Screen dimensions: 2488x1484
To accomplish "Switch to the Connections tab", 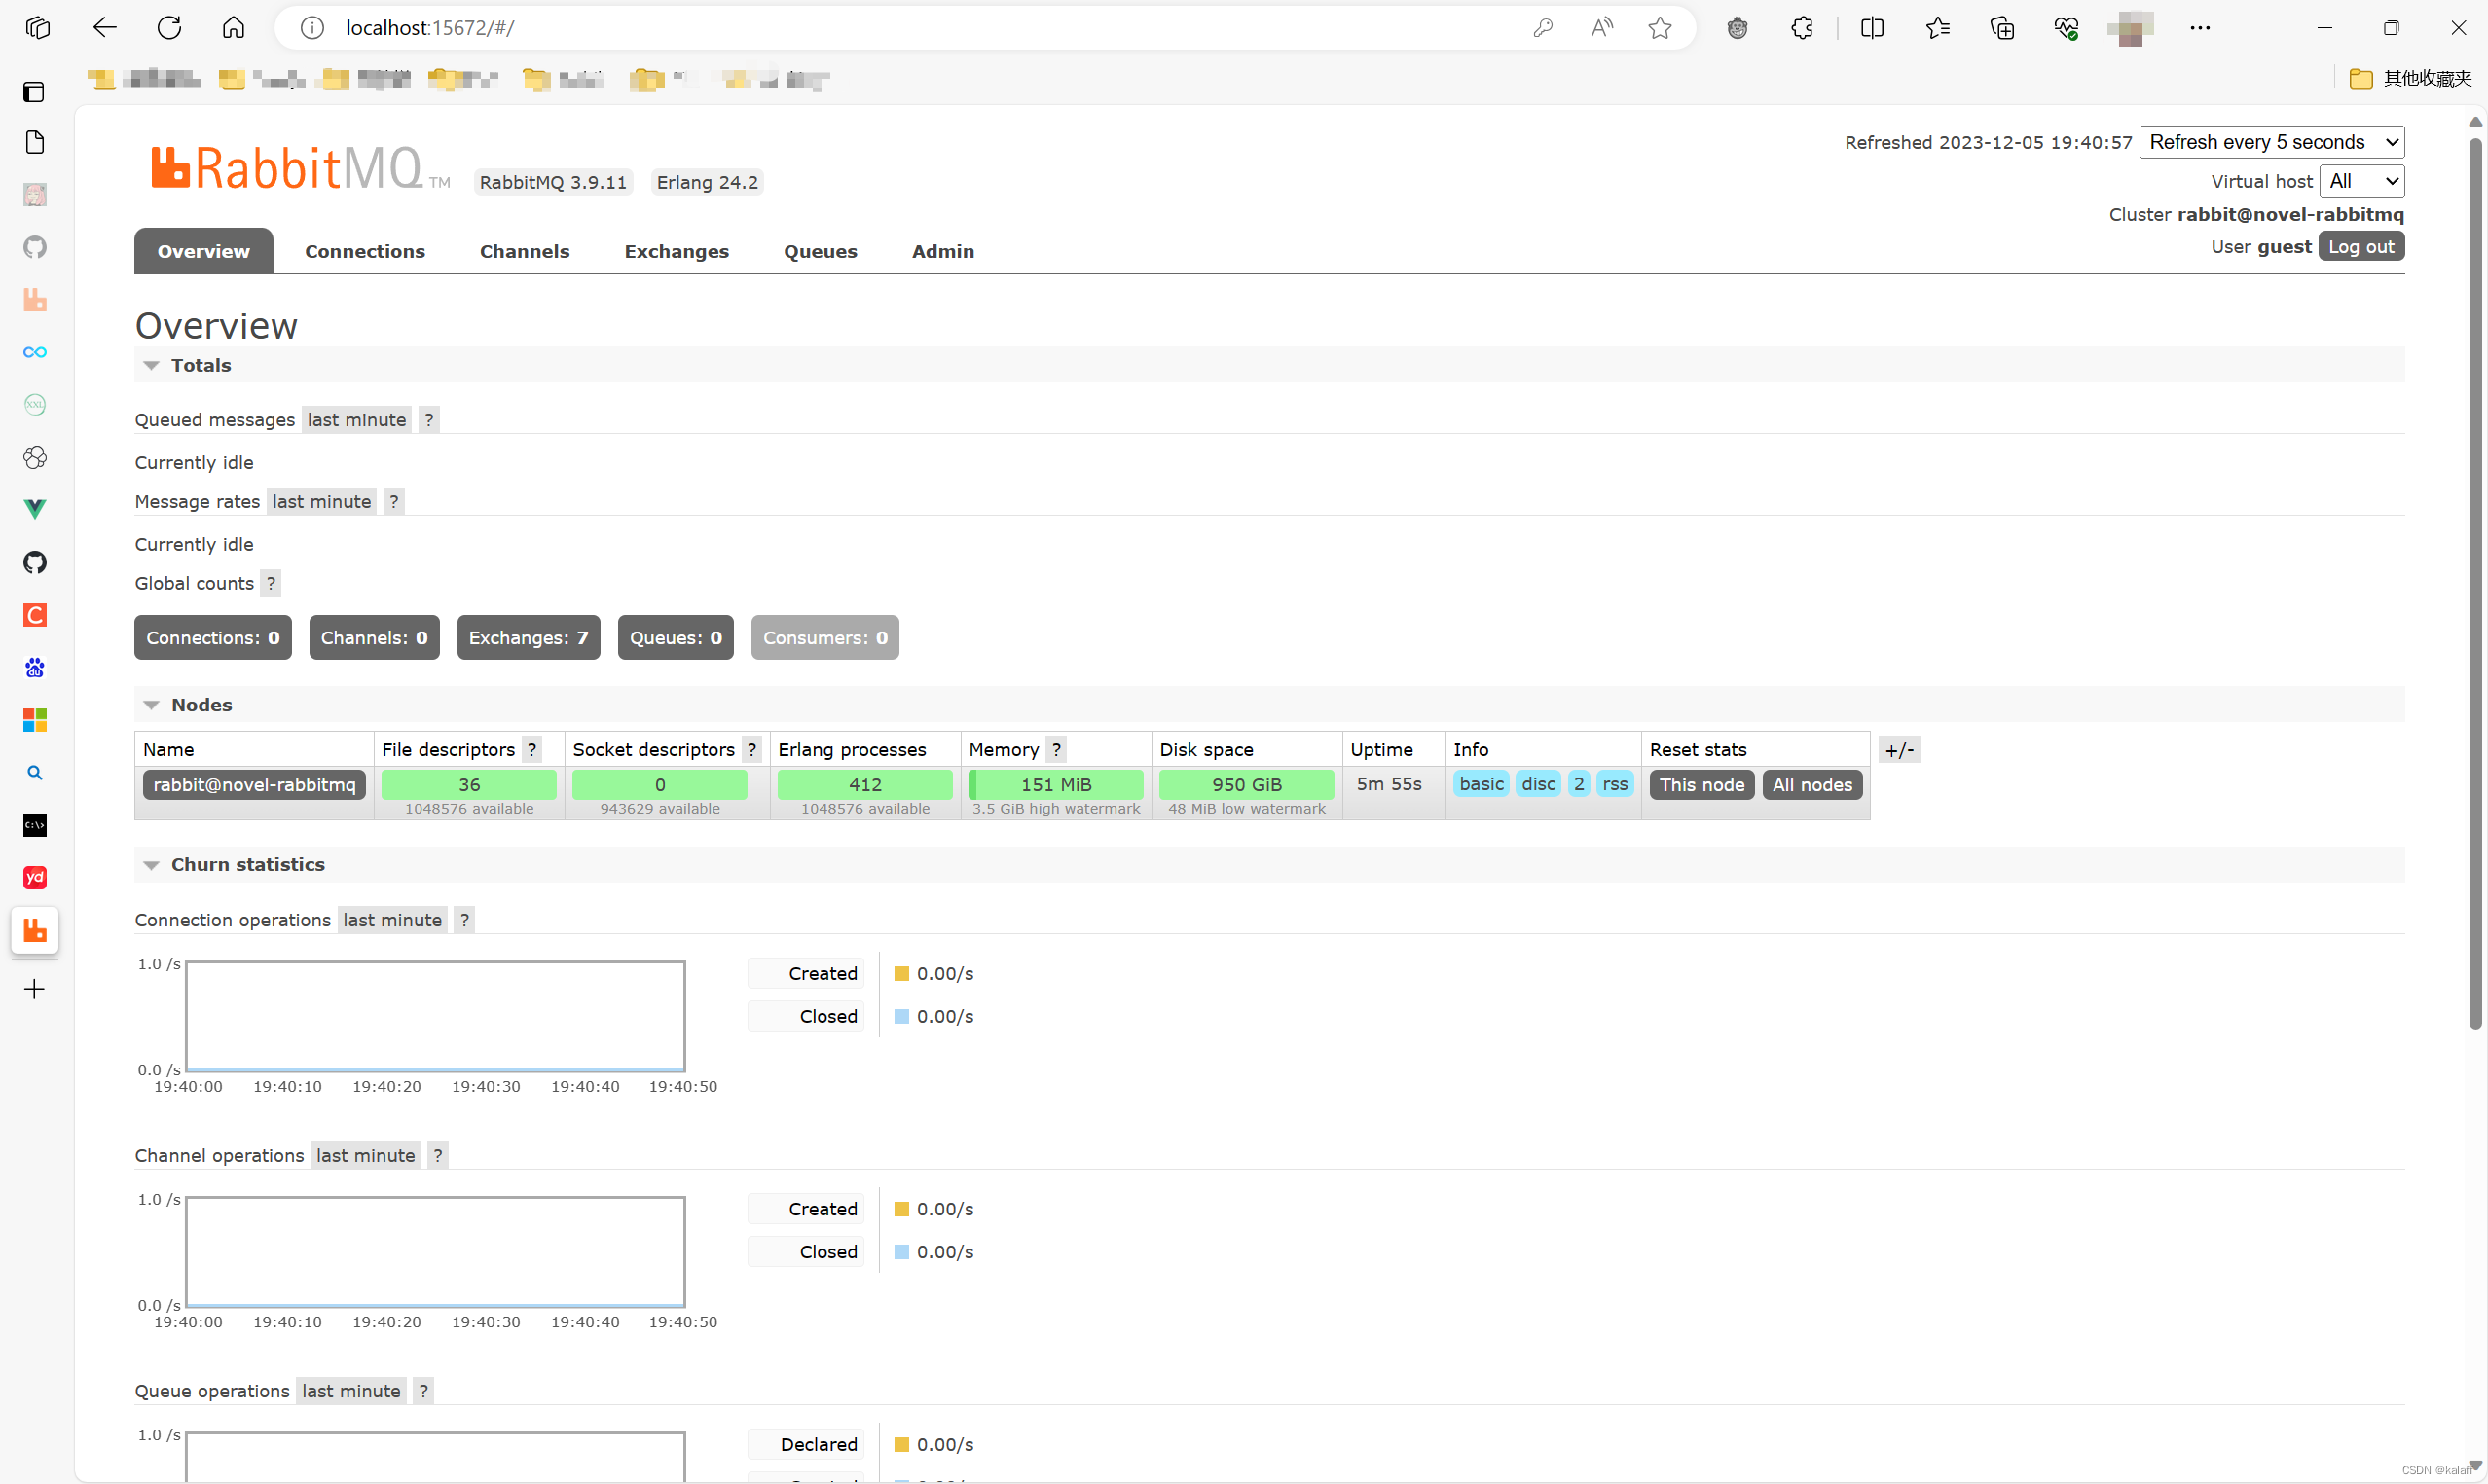I will [x=365, y=251].
